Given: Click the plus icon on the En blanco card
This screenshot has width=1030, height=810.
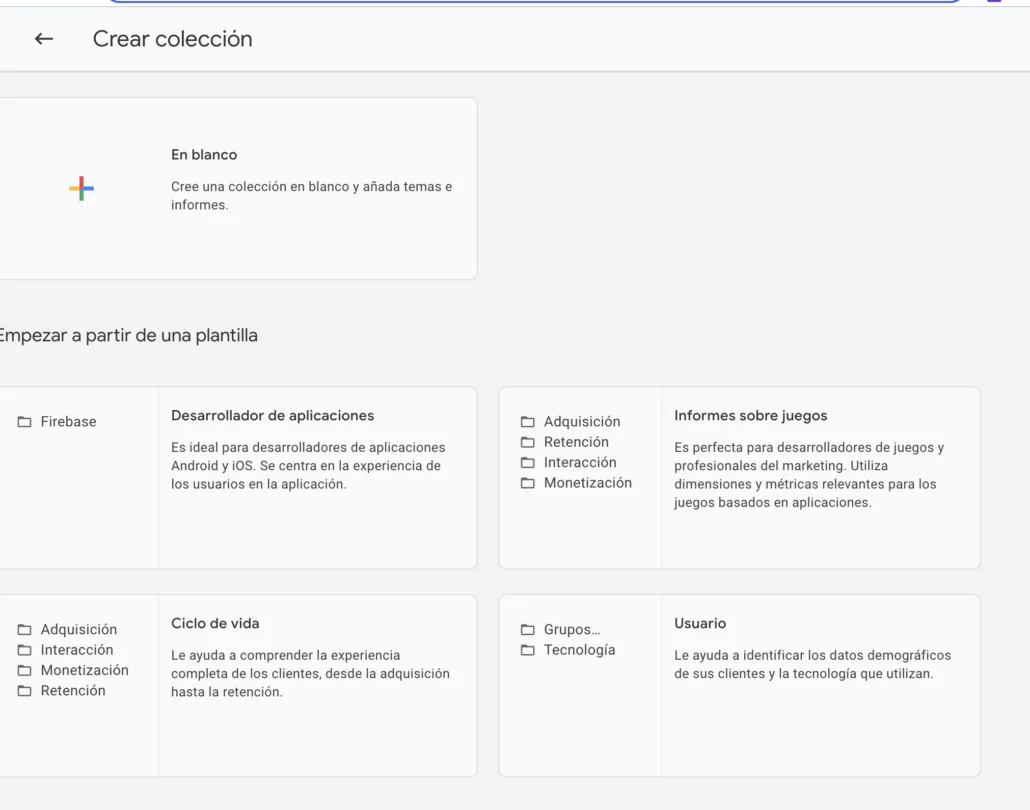Looking at the screenshot, I should (x=81, y=188).
